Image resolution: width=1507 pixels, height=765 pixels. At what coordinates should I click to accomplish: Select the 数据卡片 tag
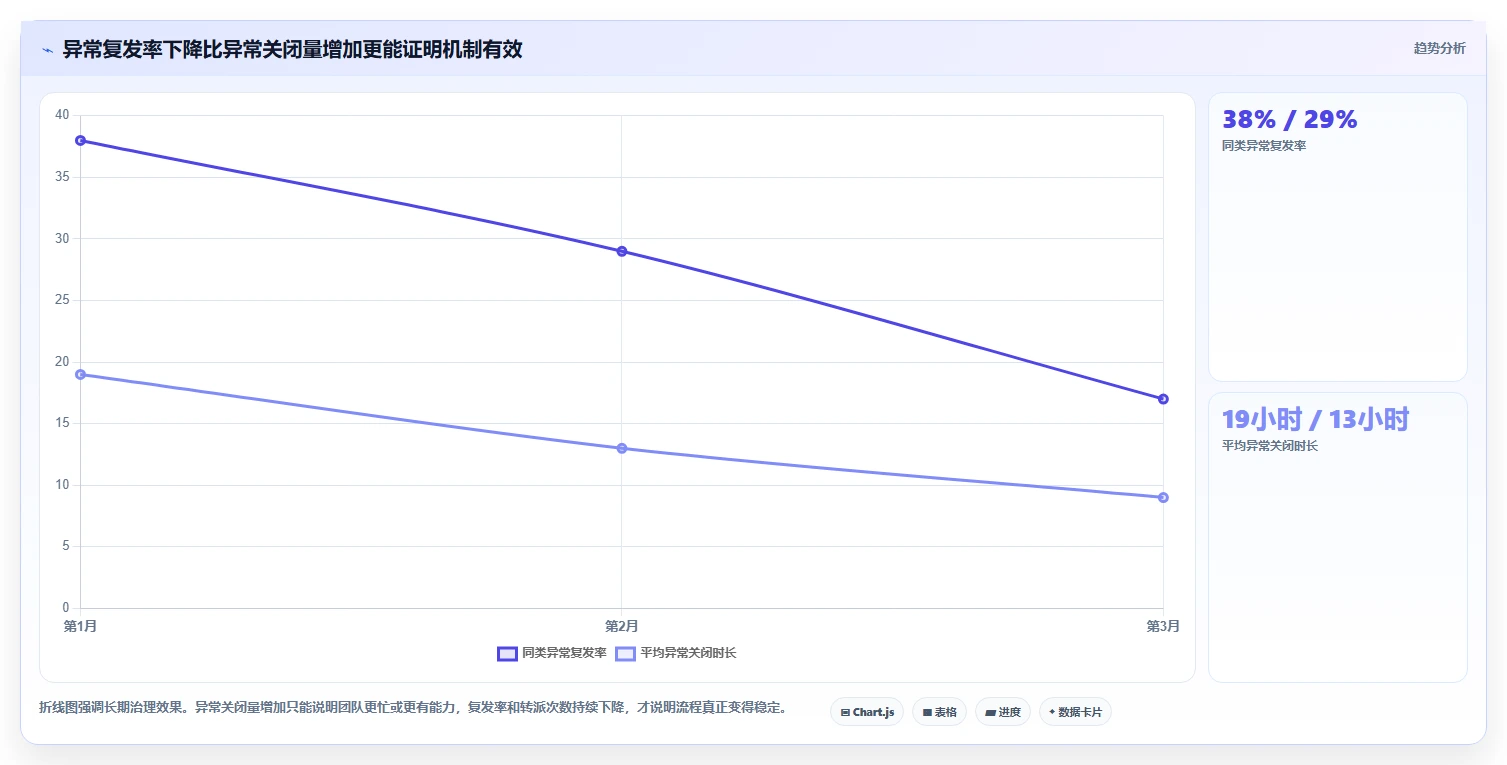pyautogui.click(x=1075, y=712)
